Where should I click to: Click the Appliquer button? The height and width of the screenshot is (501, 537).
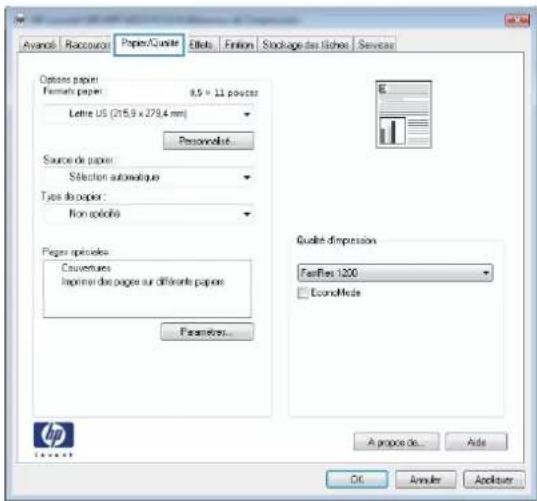494,479
